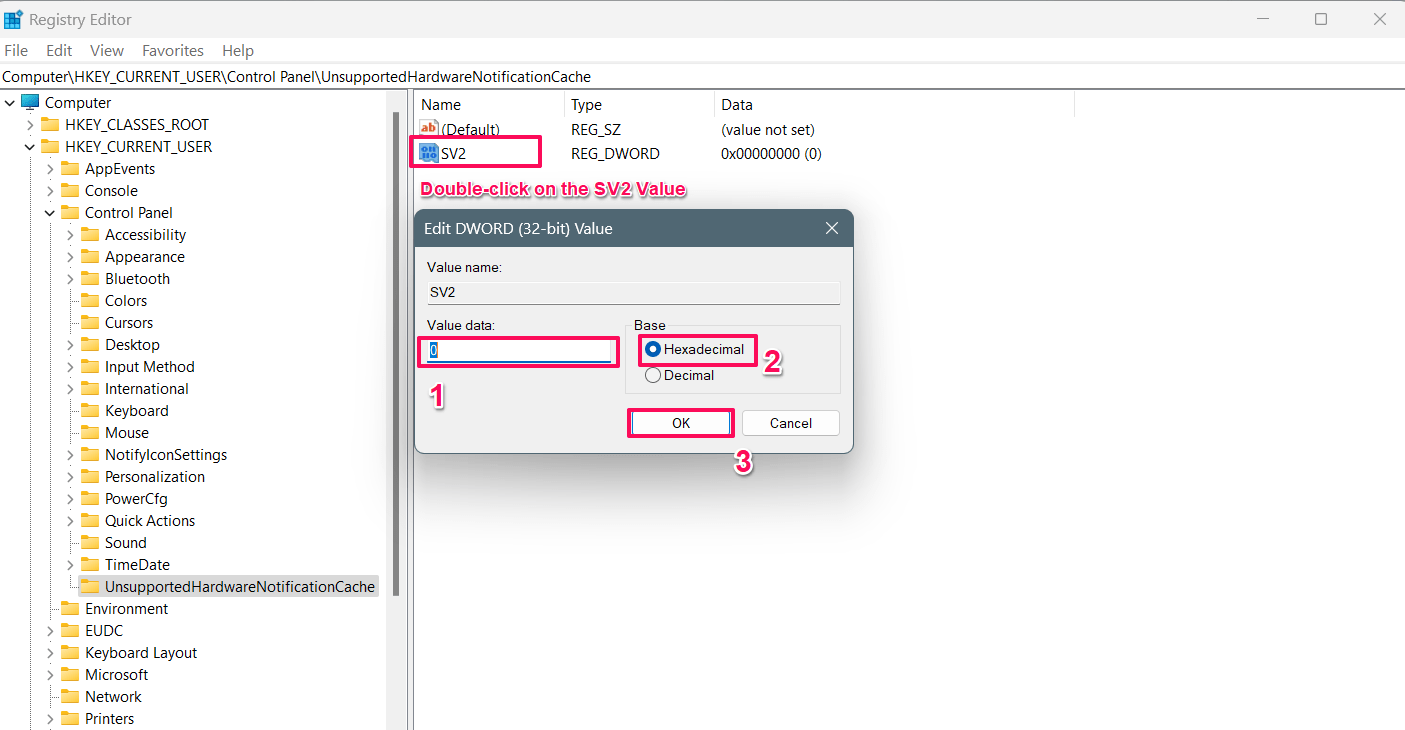
Task: Cancel the Edit DWORD dialog
Action: coord(791,423)
